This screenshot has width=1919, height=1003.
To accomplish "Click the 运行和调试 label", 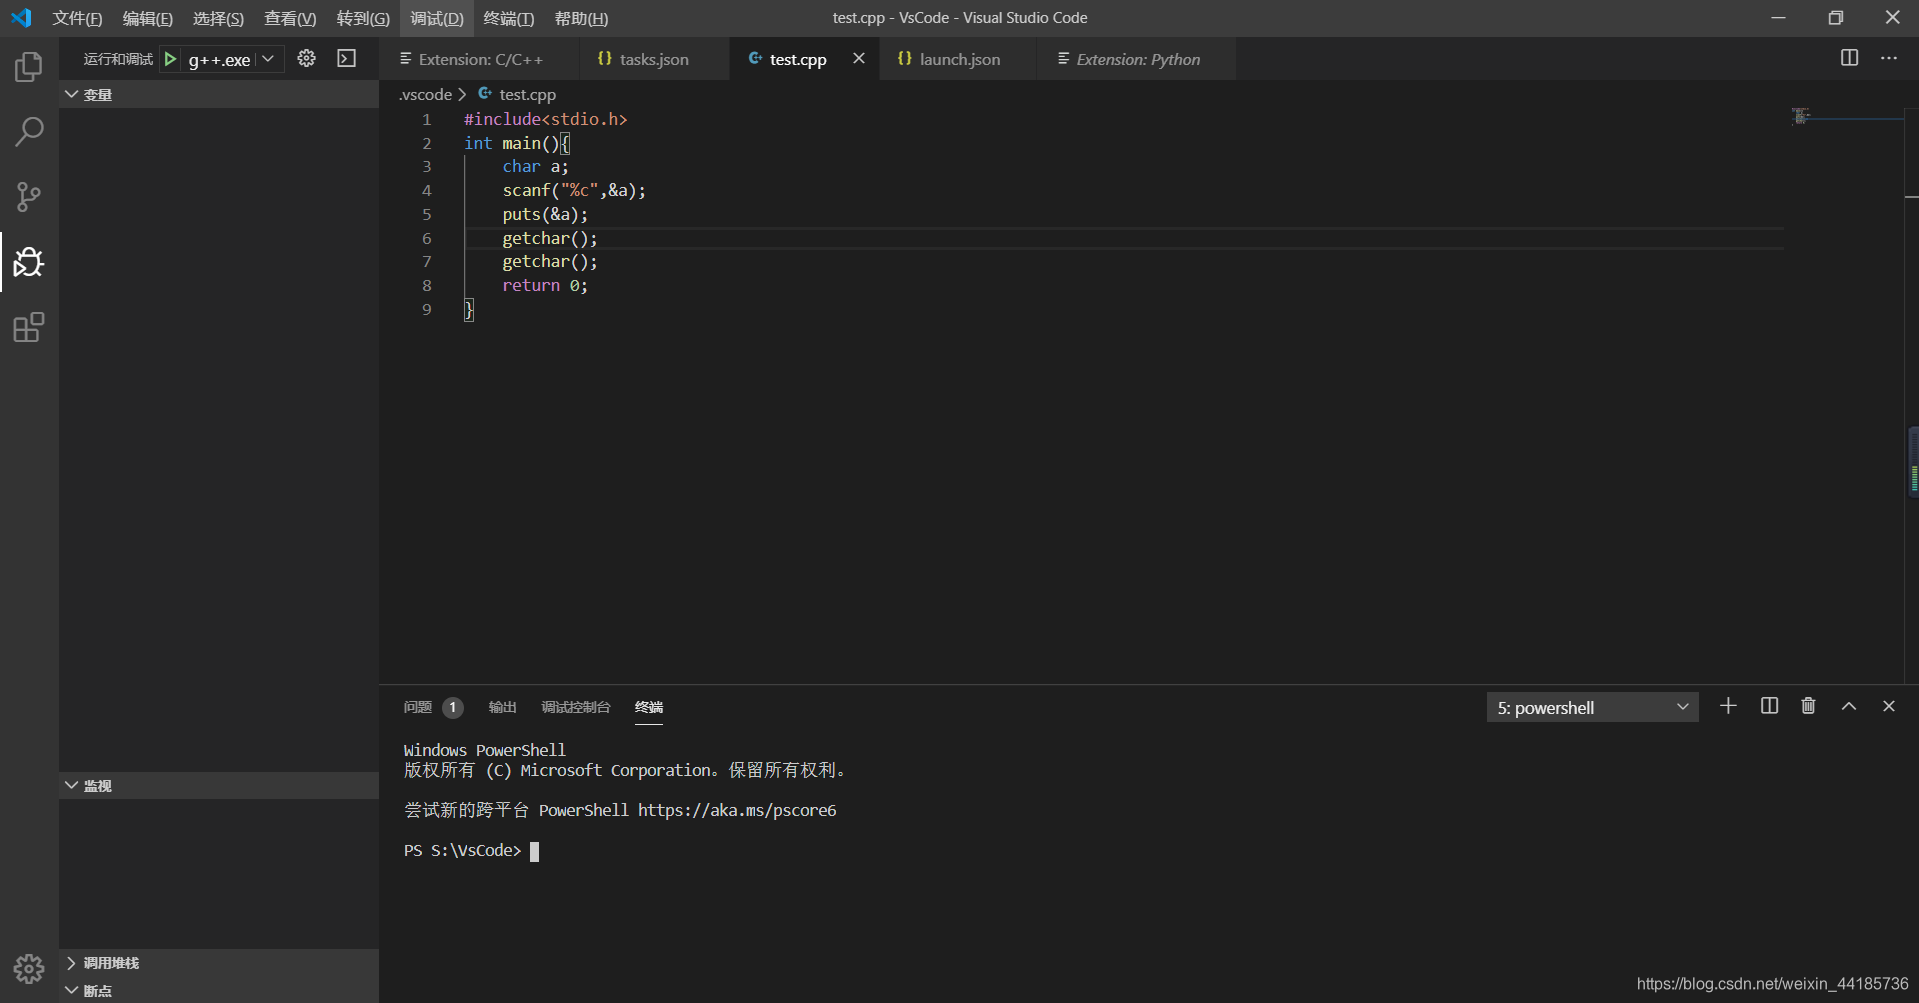I will tap(118, 59).
